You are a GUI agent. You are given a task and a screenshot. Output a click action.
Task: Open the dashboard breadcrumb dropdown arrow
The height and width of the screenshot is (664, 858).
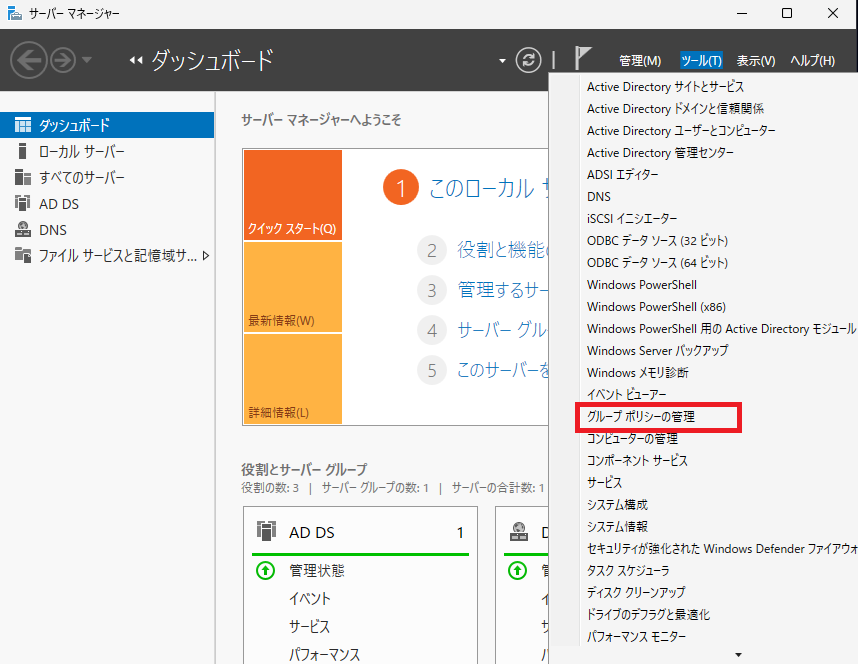coord(500,59)
